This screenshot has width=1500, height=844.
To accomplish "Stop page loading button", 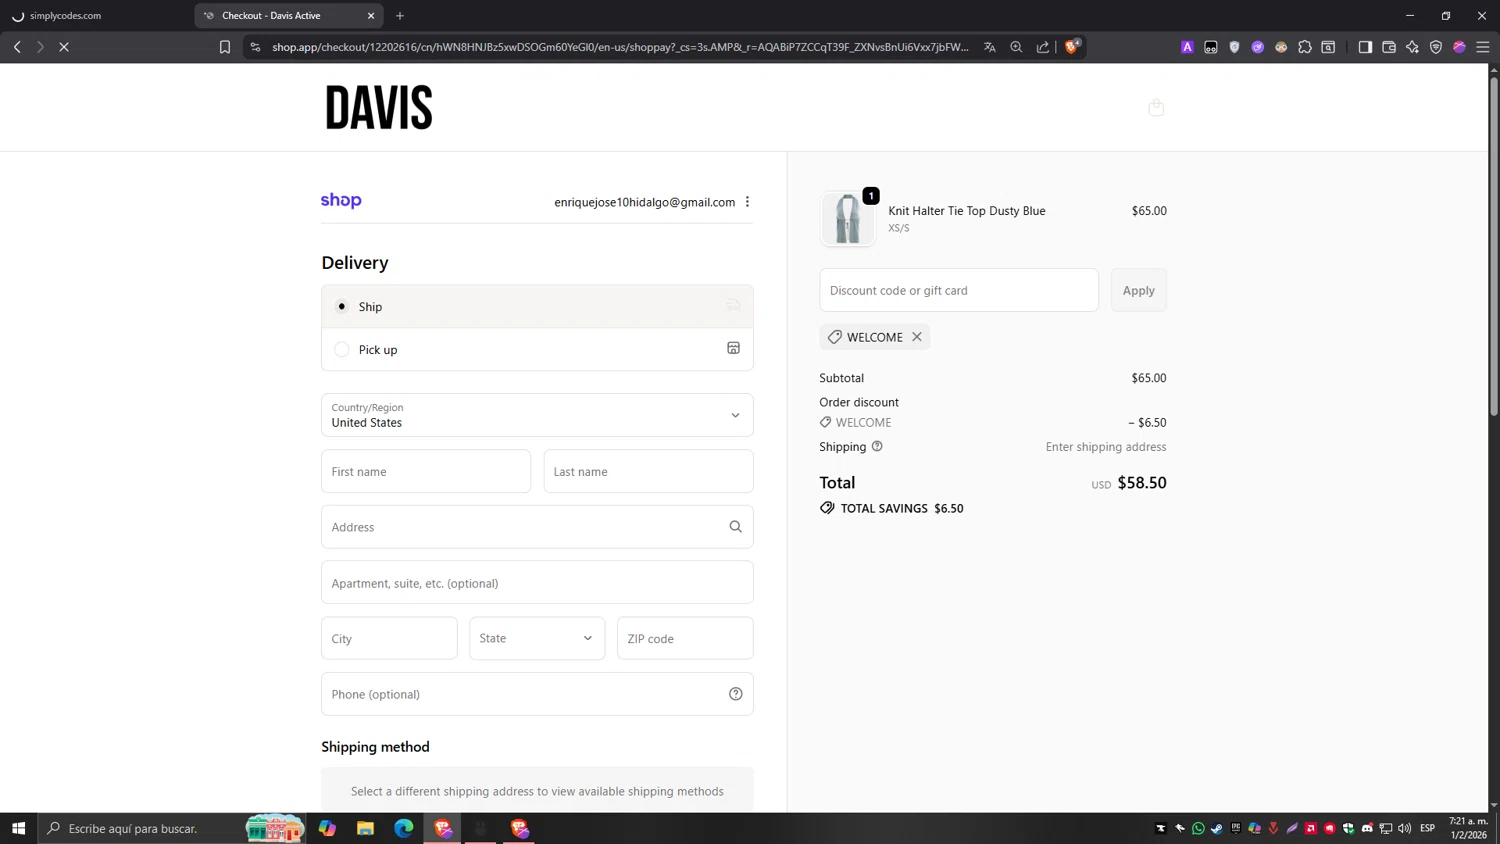I will (63, 47).
